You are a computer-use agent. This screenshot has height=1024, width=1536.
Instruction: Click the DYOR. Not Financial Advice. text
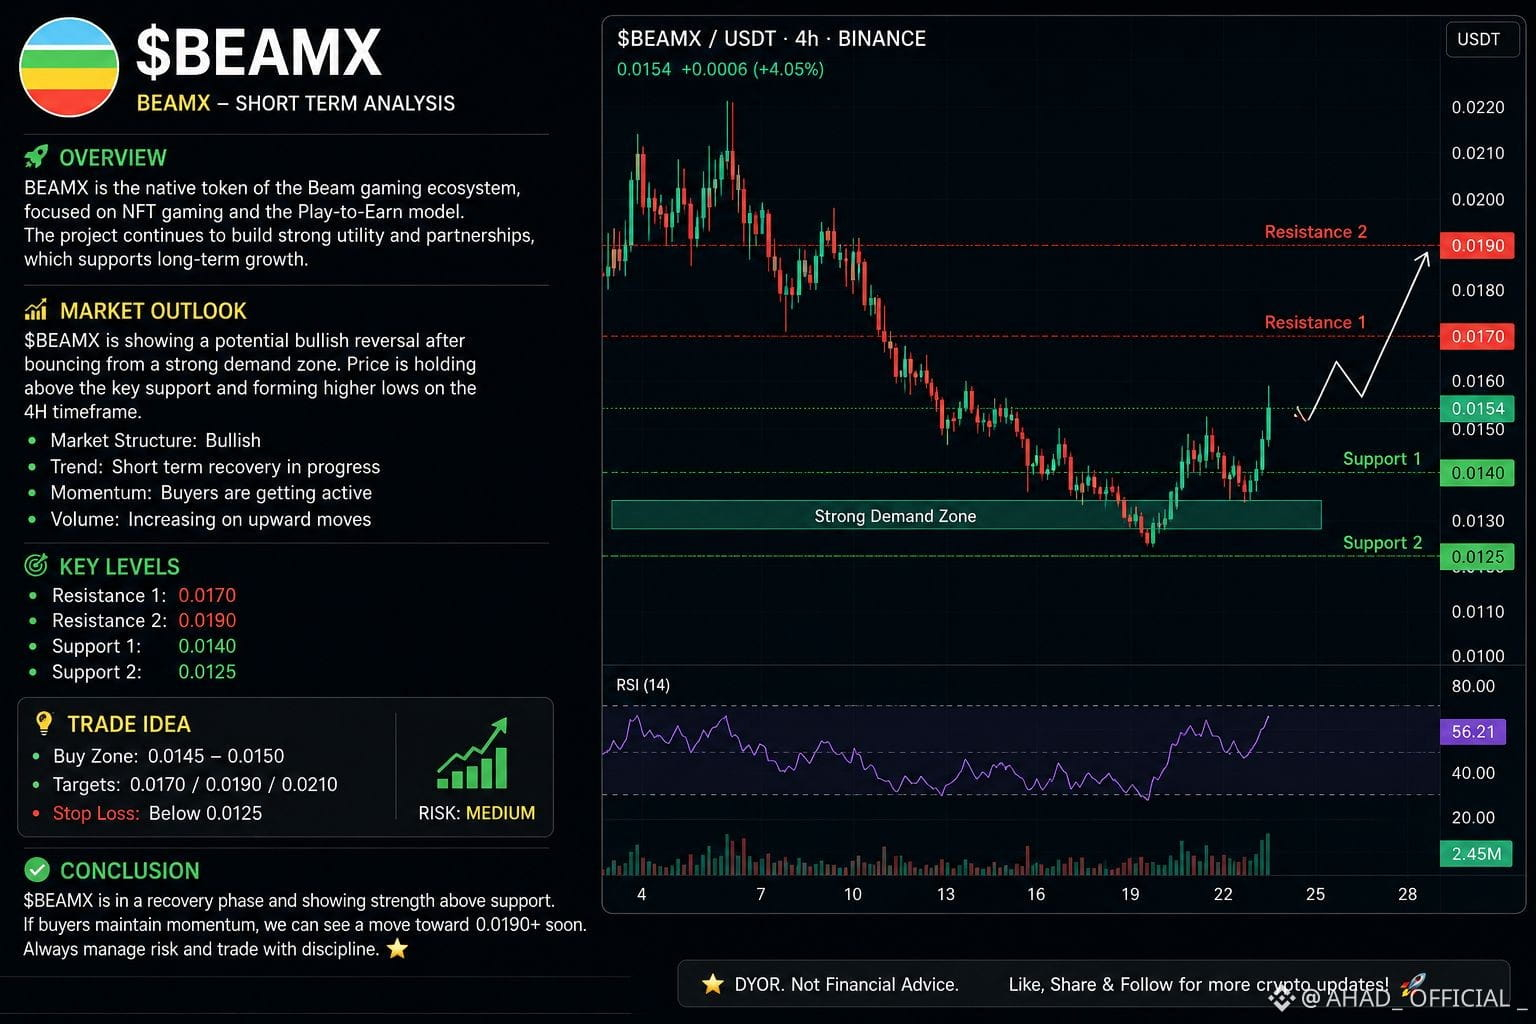pyautogui.click(x=846, y=984)
